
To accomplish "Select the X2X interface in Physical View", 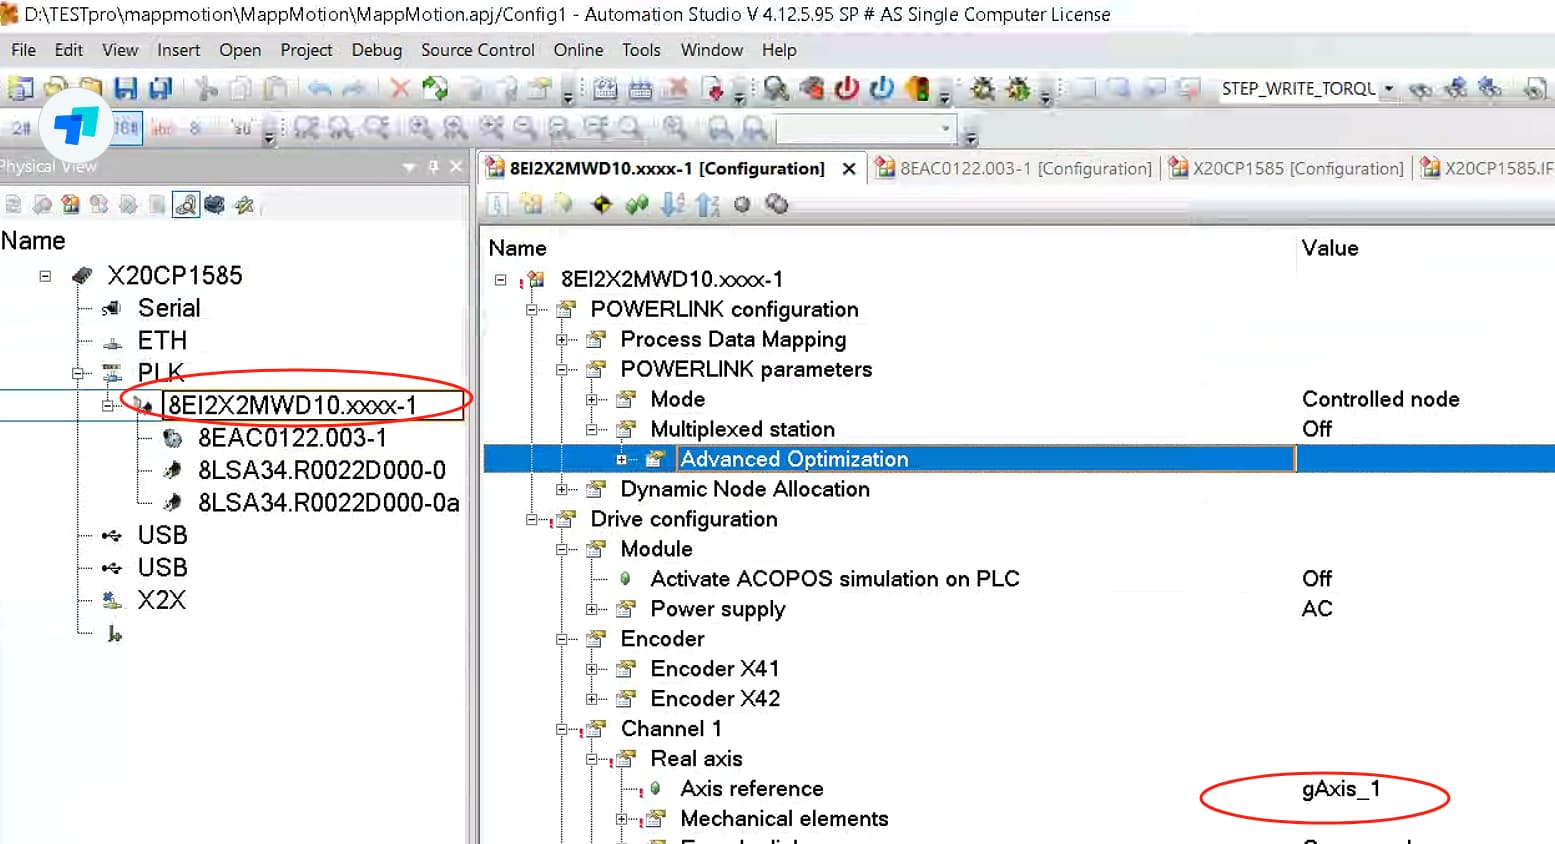I will coord(162,600).
